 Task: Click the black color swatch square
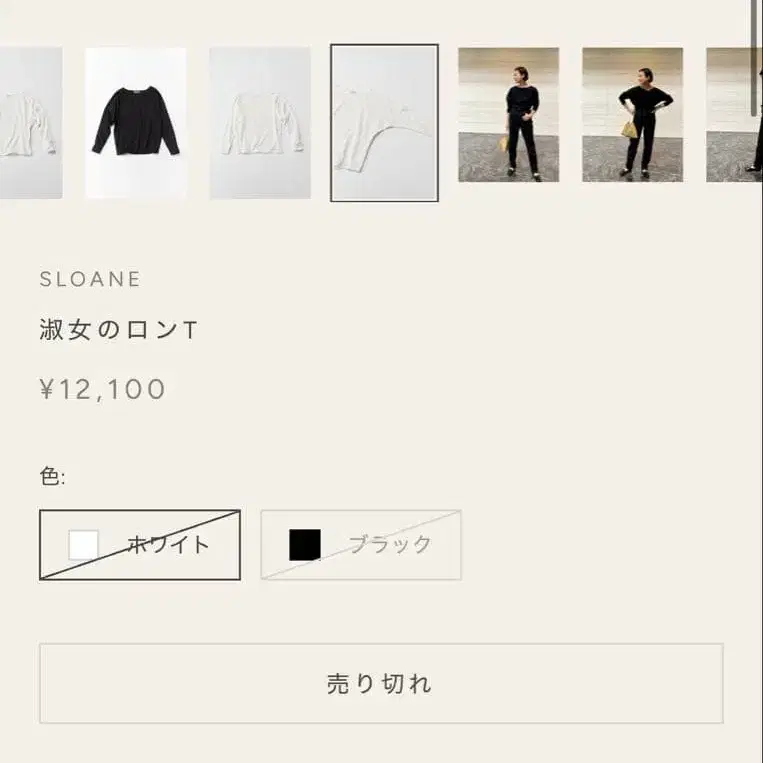(305, 545)
